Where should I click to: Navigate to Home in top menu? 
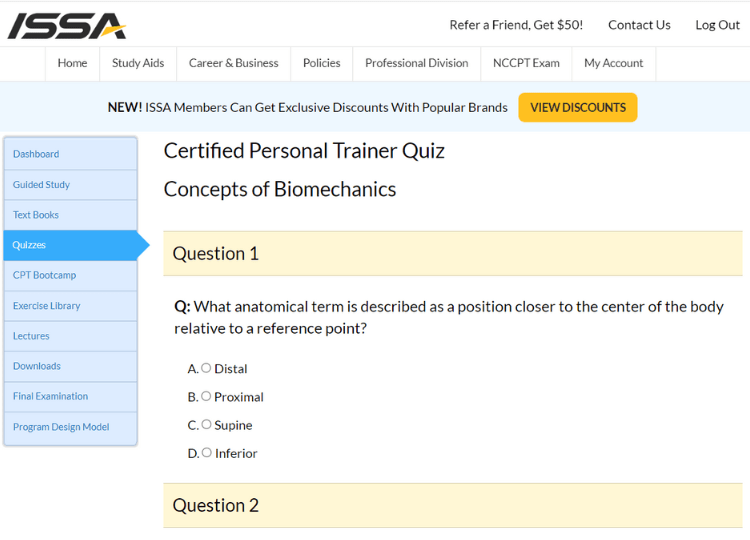(x=72, y=63)
